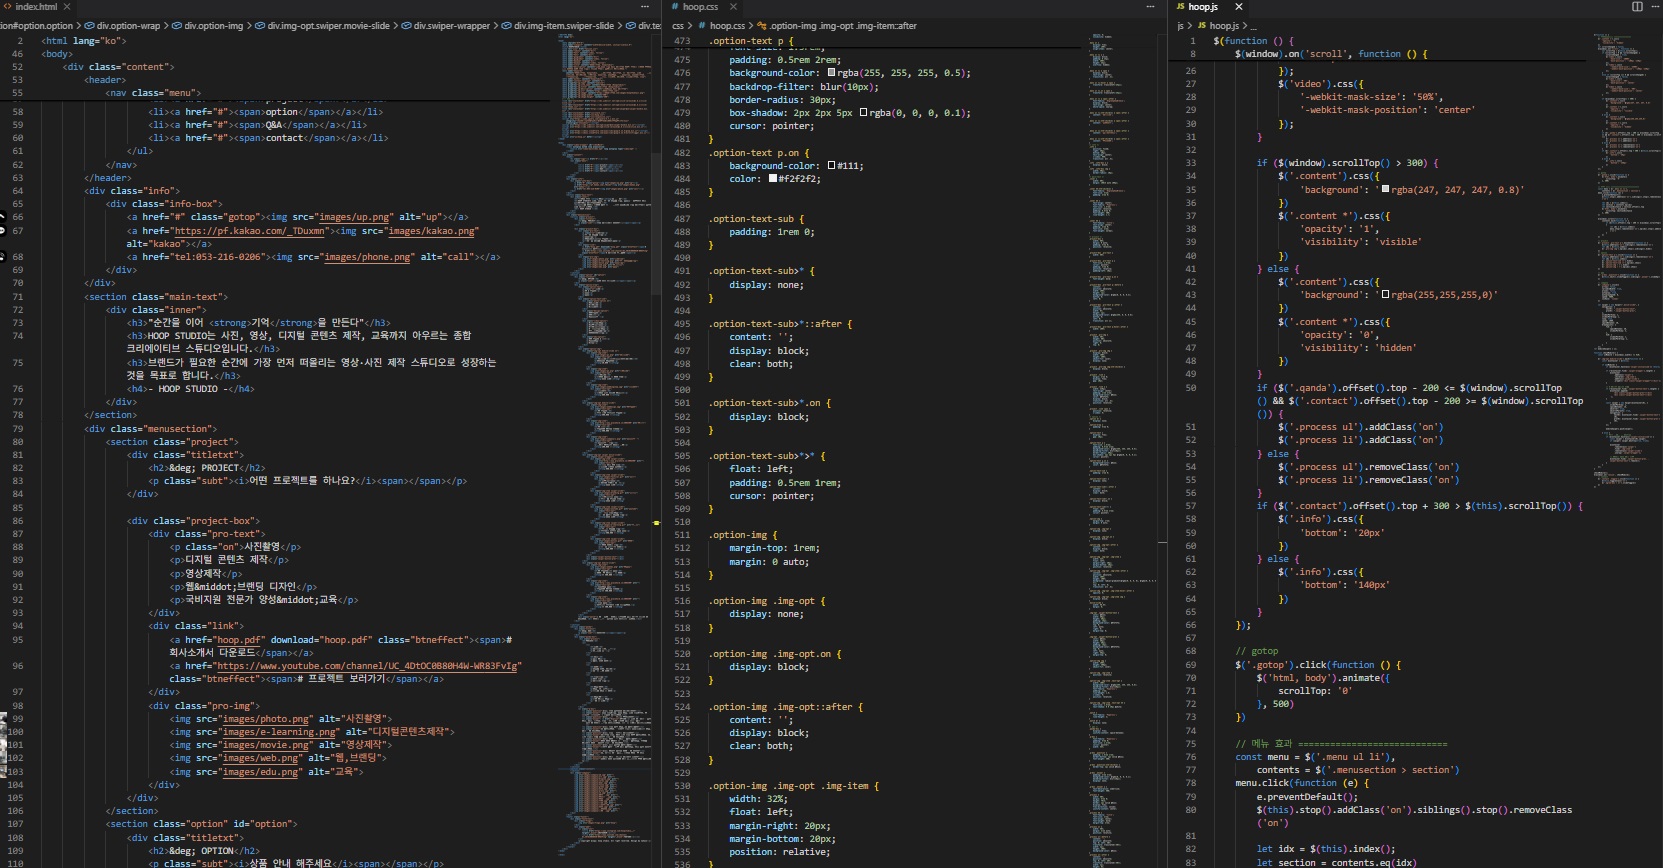Open More Actions in the hoop.css group

1150,7
